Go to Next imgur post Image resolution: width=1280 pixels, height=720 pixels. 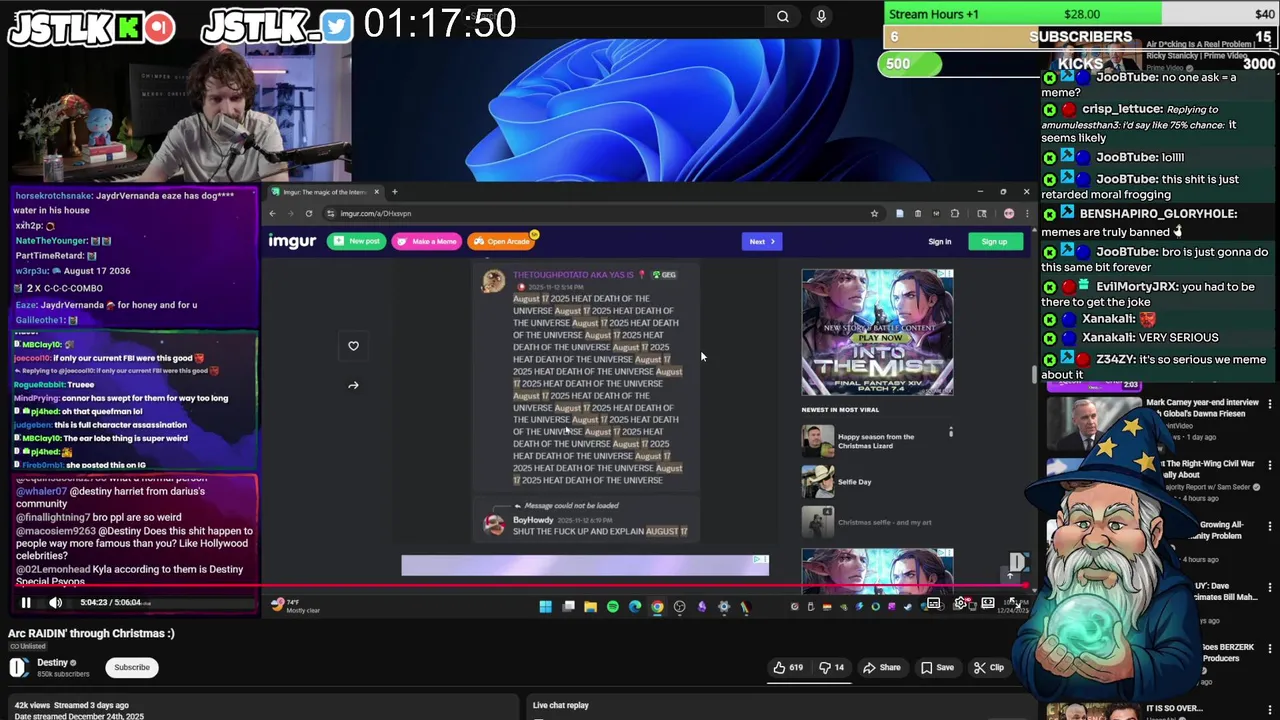(761, 241)
